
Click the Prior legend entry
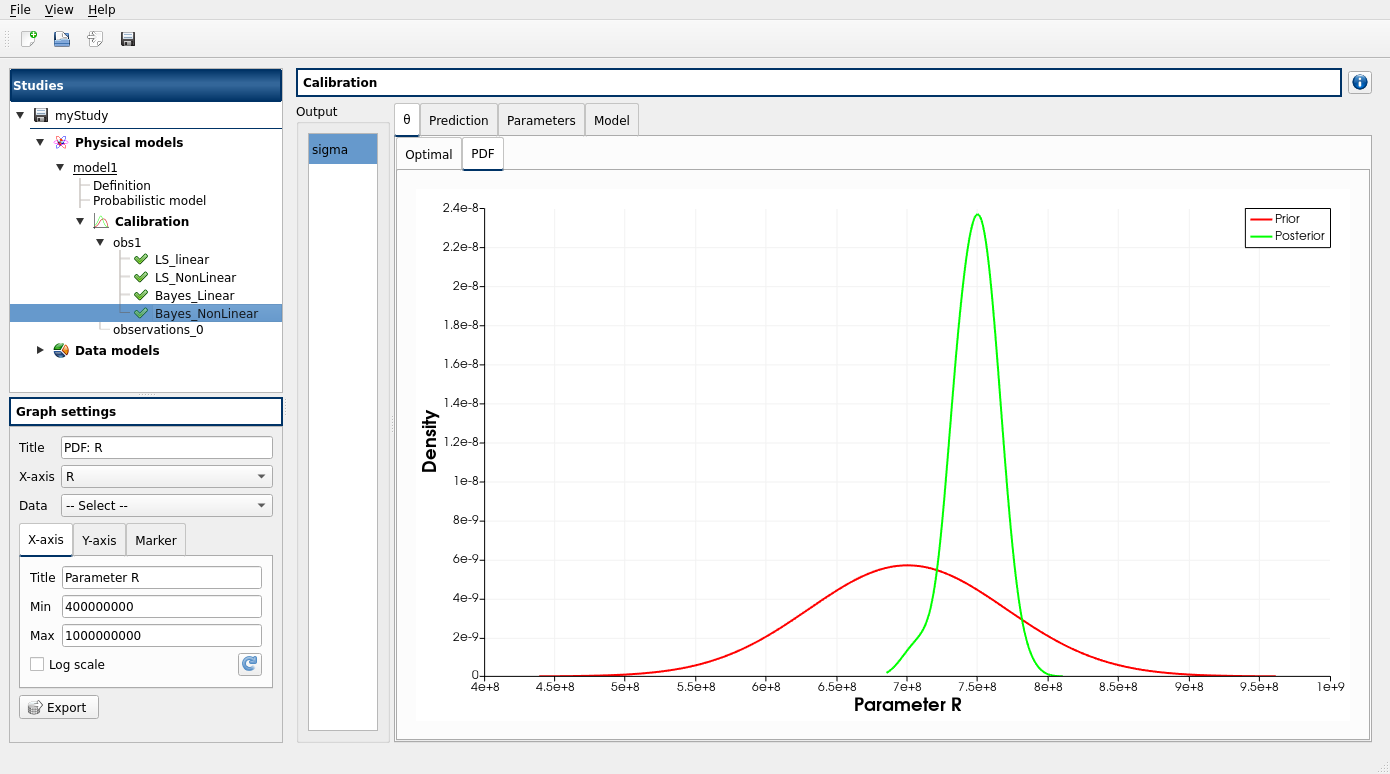[x=1287, y=219]
